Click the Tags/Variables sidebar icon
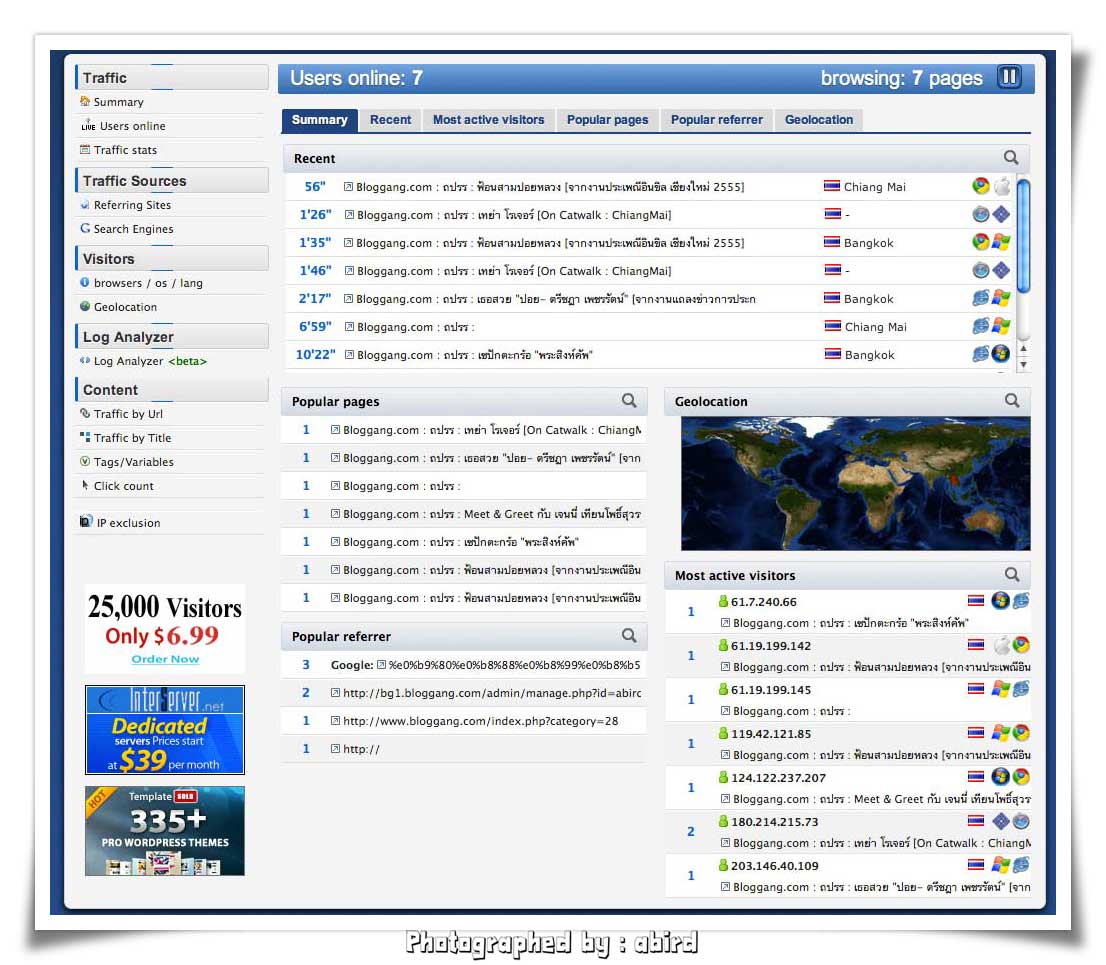 click(x=85, y=461)
